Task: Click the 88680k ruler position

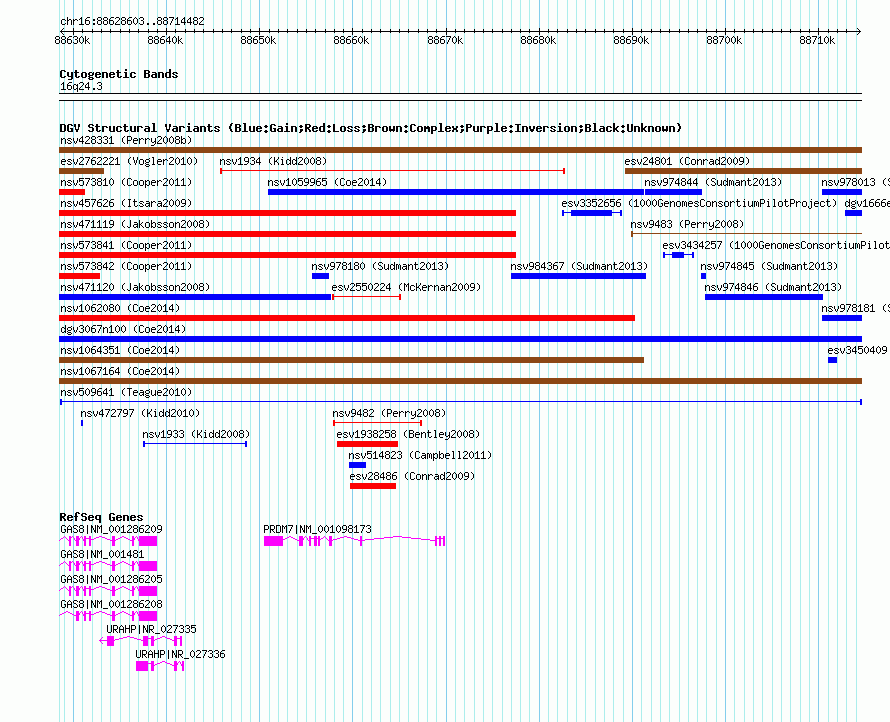Action: [538, 40]
